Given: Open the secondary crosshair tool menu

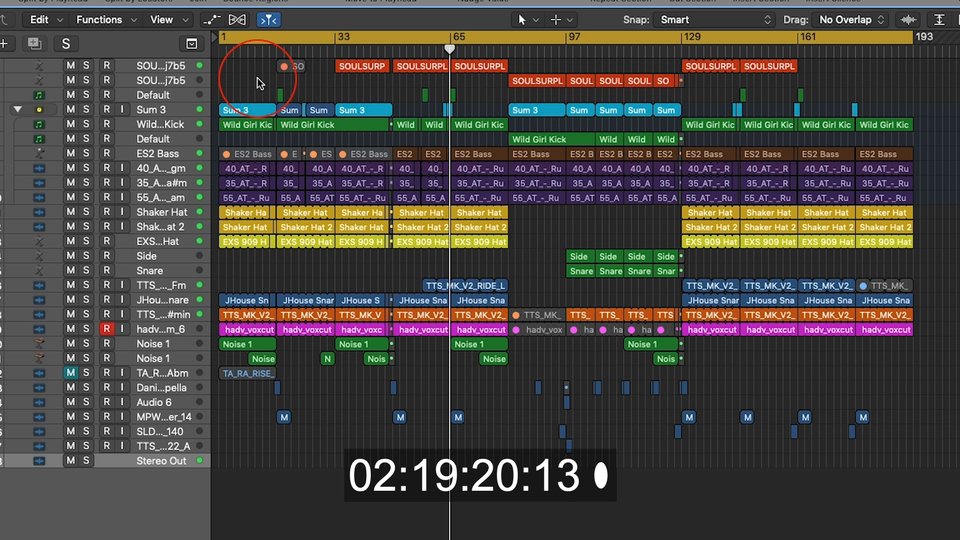Looking at the screenshot, I should 561,20.
